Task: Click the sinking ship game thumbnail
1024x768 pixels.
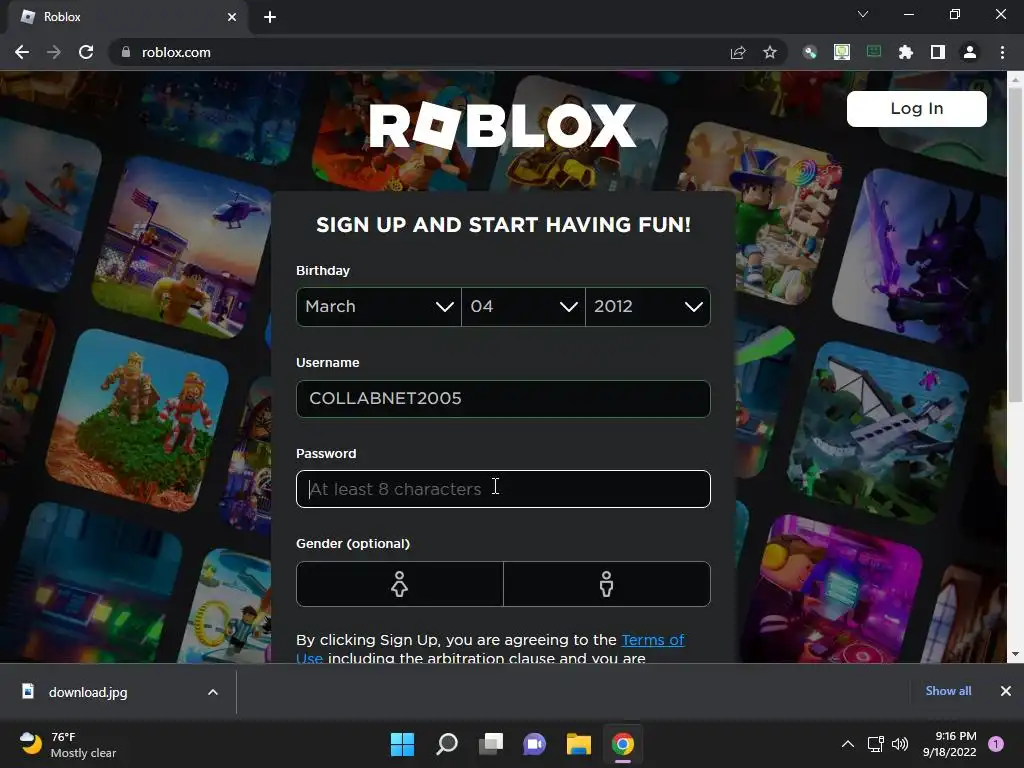Action: pyautogui.click(x=878, y=431)
